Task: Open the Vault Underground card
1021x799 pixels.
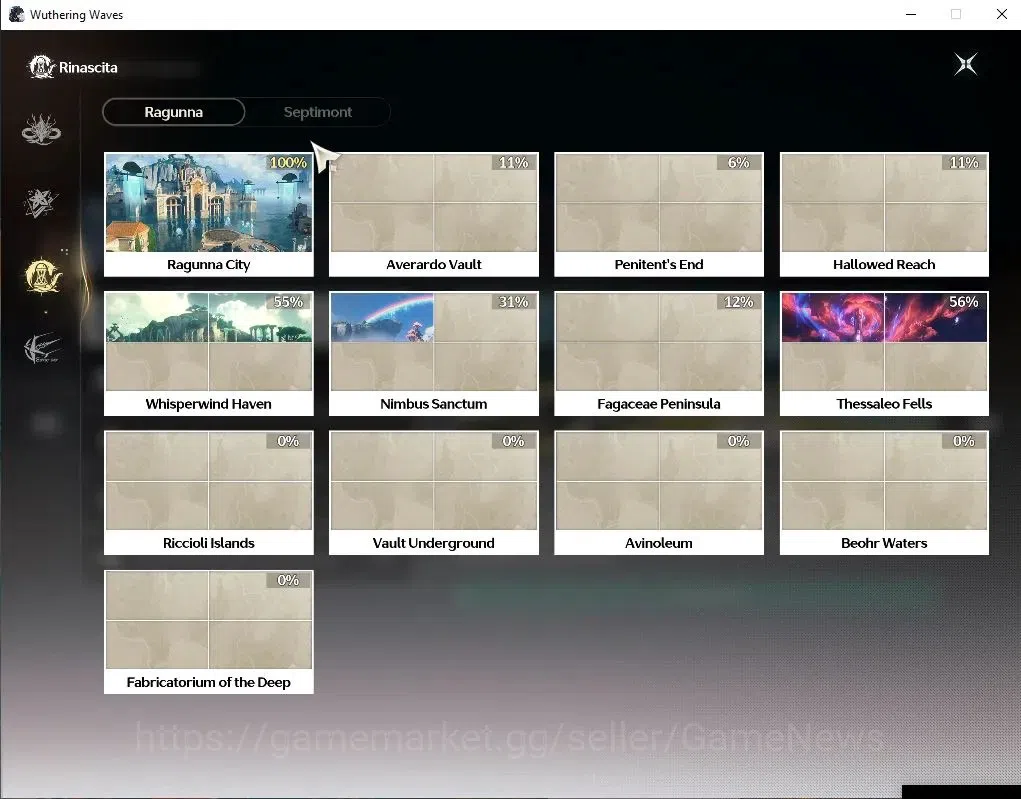Action: point(434,493)
